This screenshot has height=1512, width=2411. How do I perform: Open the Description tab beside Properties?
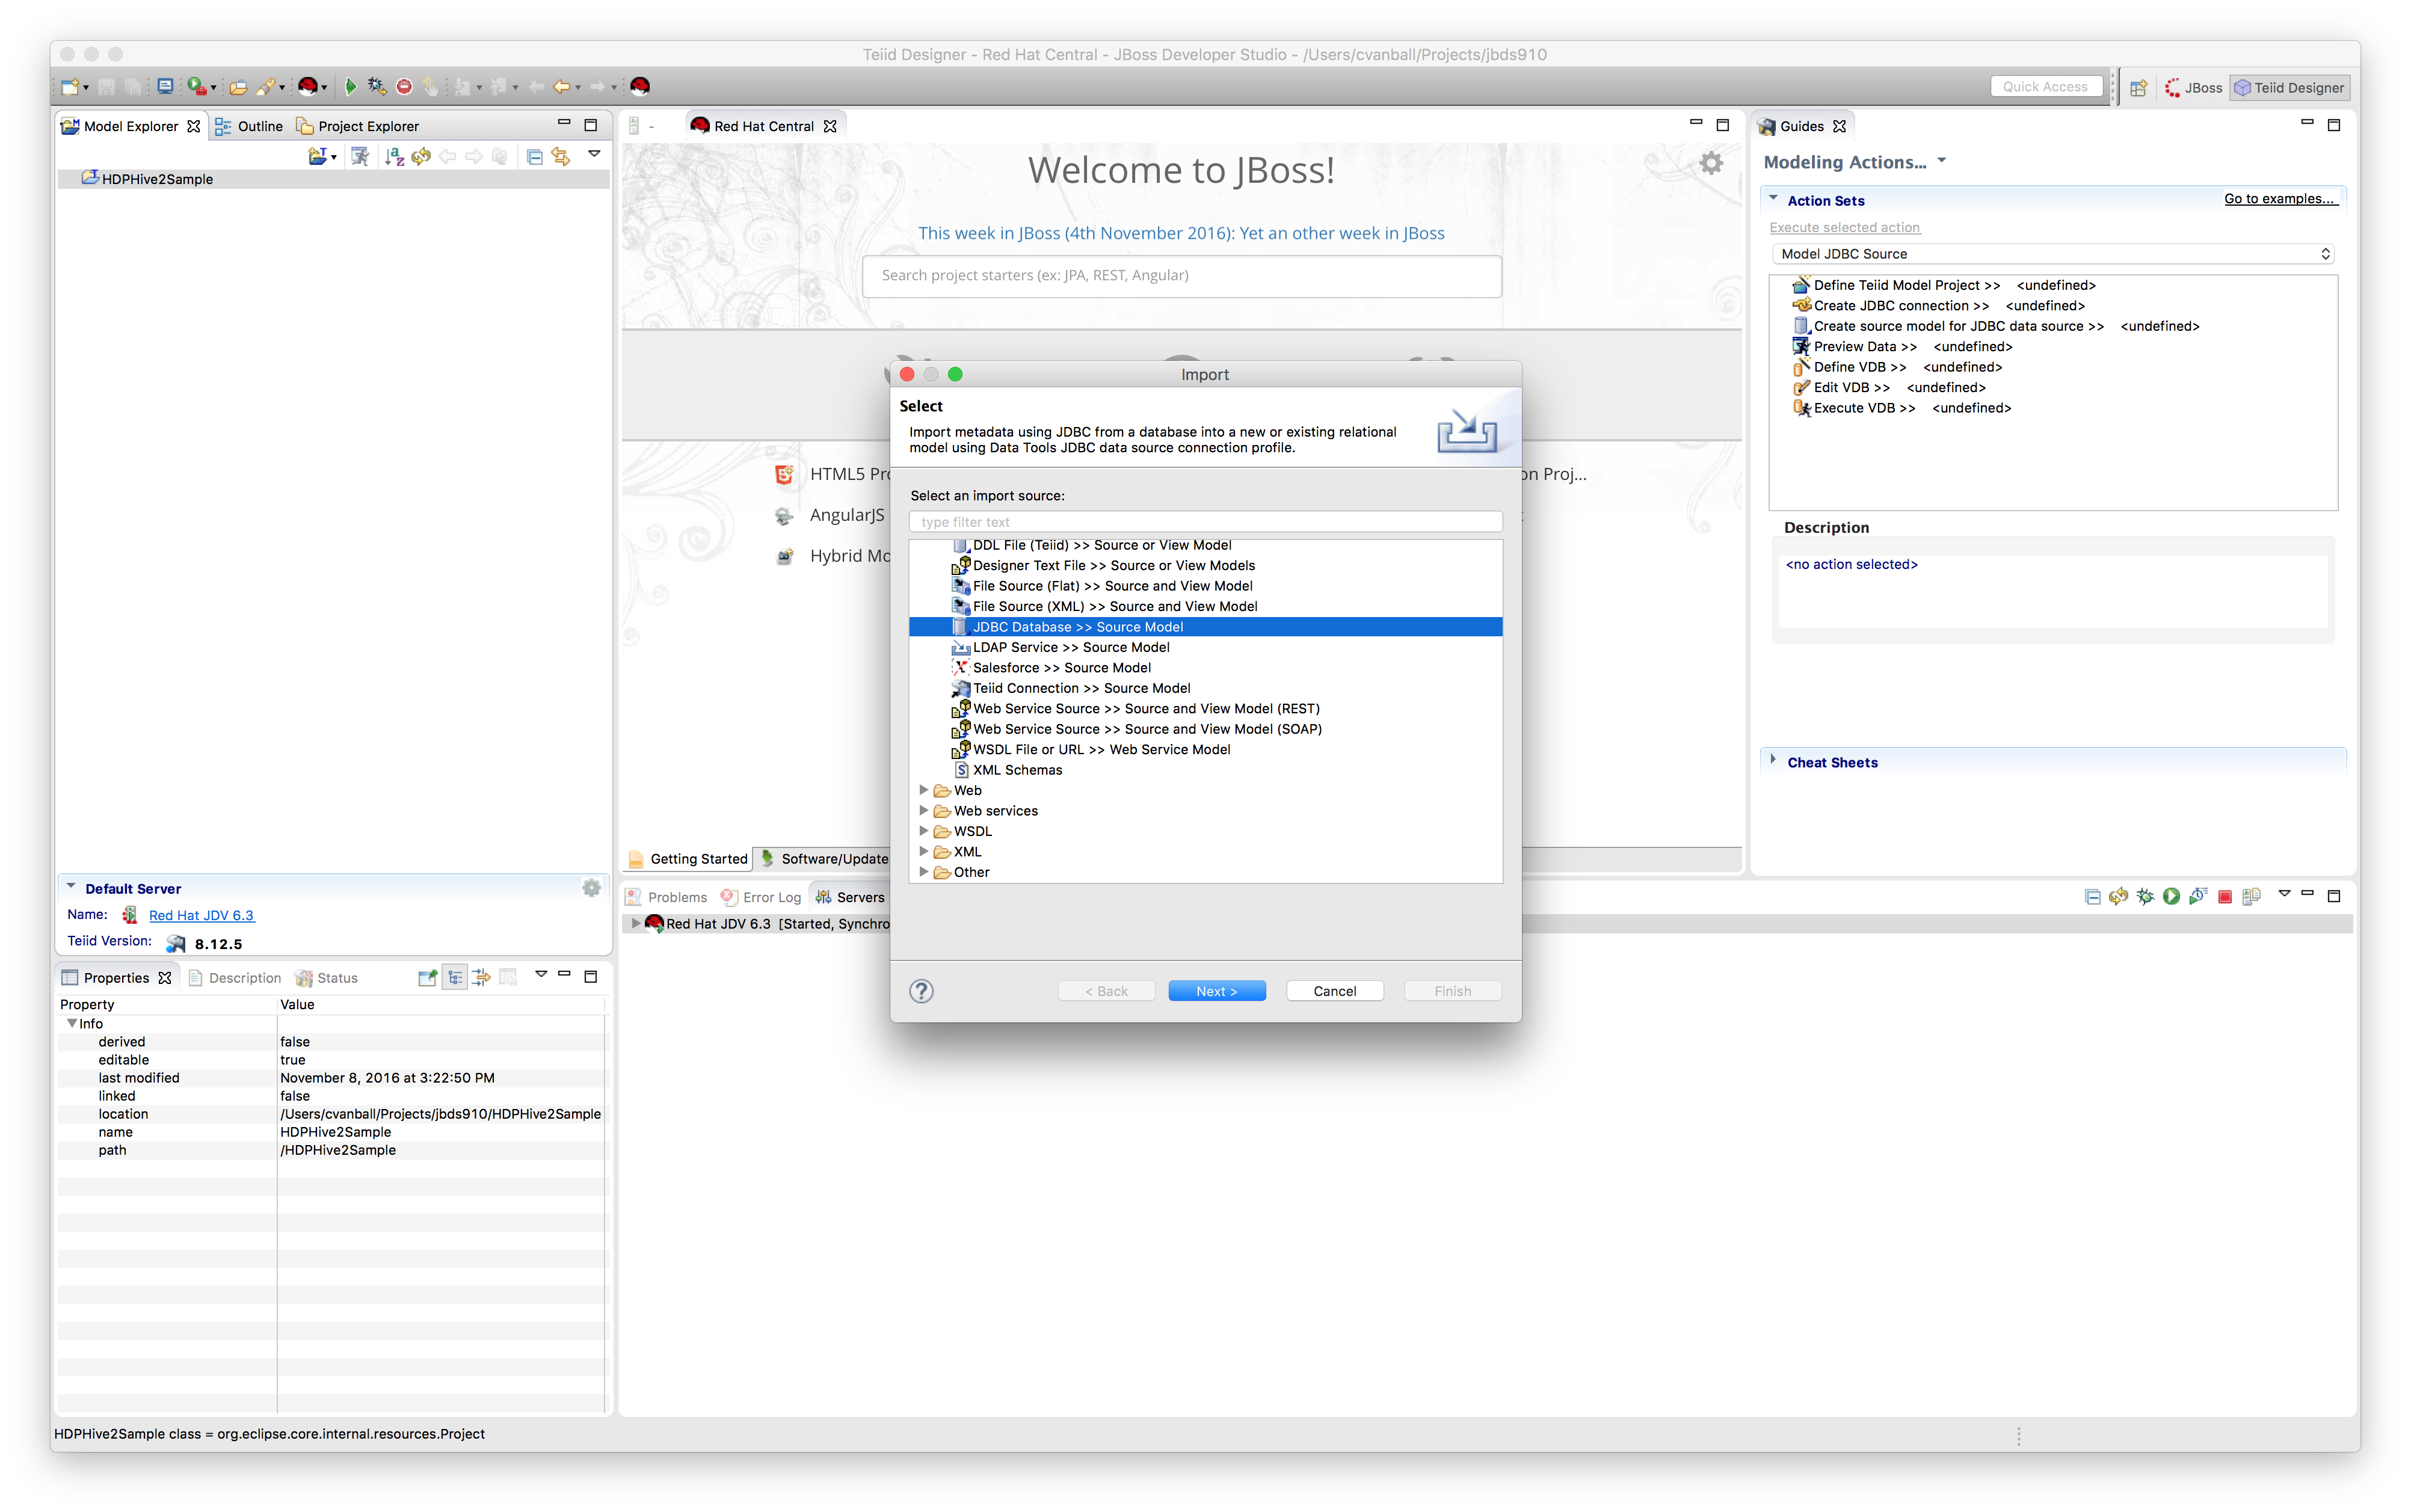point(235,978)
